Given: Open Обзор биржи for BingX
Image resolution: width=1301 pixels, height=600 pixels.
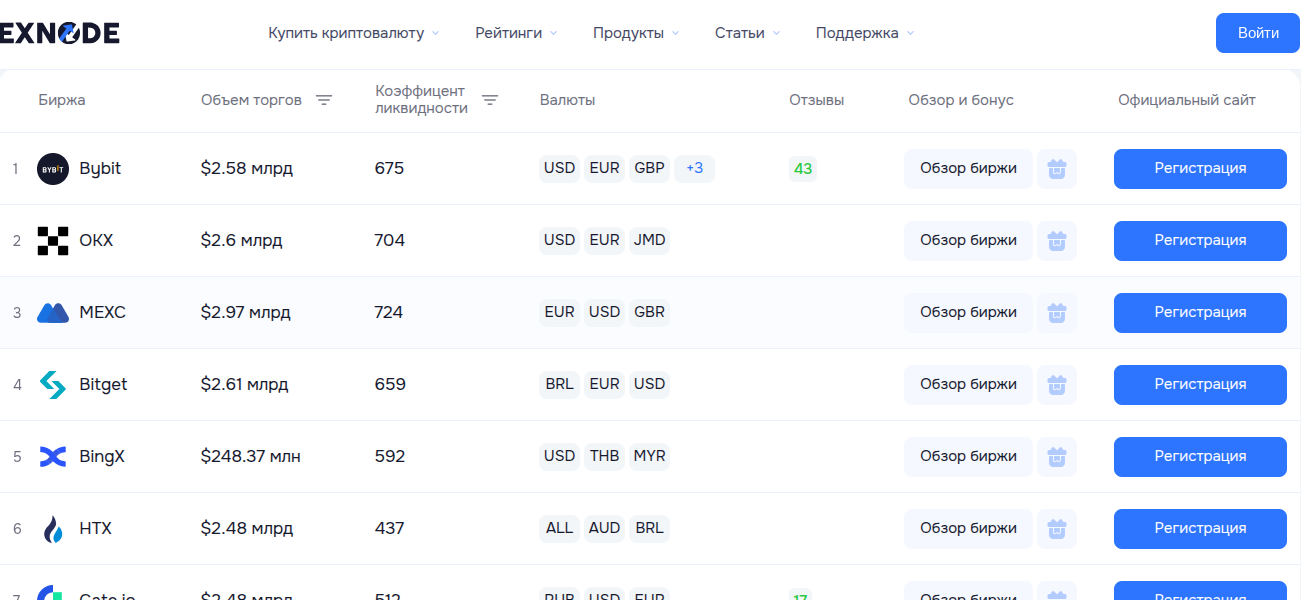Looking at the screenshot, I should coord(968,457).
